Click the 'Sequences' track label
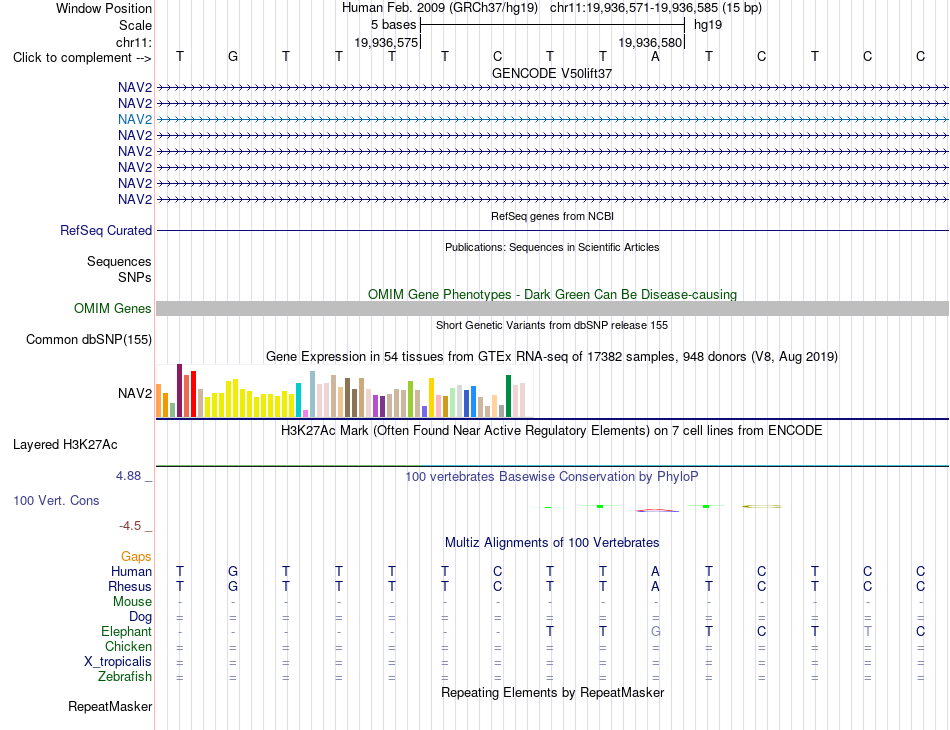 tap(119, 261)
